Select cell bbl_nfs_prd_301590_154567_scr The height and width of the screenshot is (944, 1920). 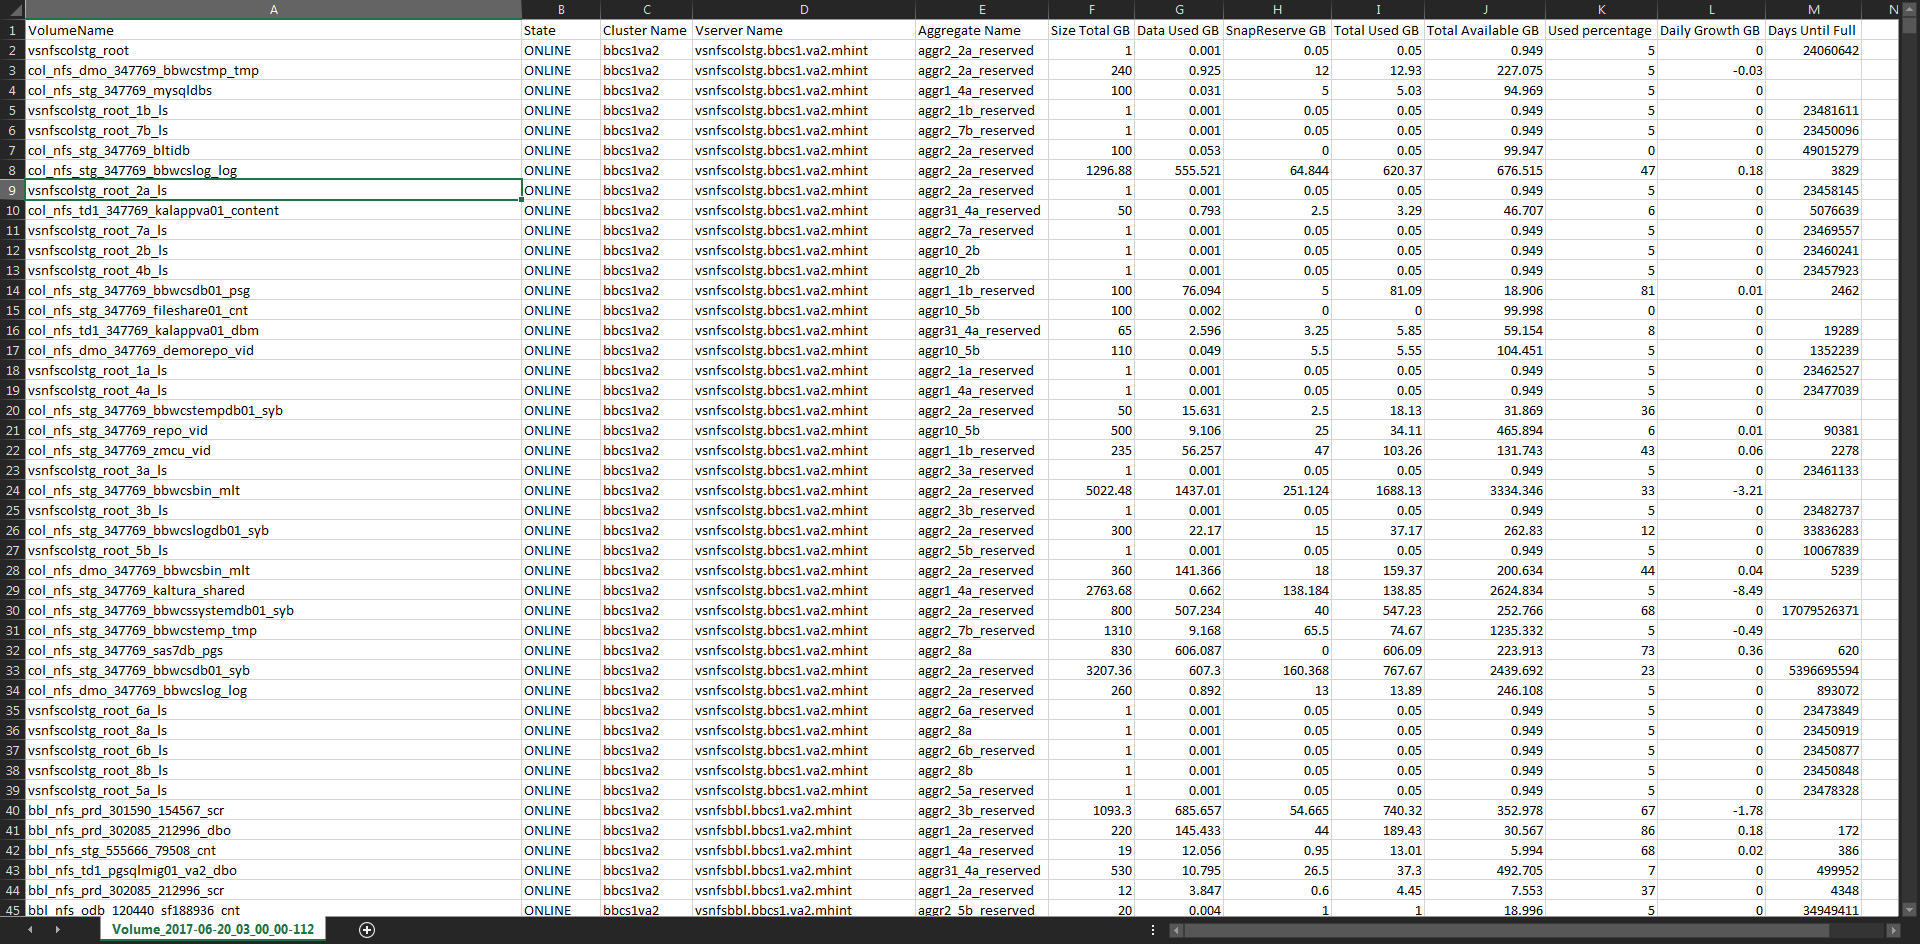(273, 810)
